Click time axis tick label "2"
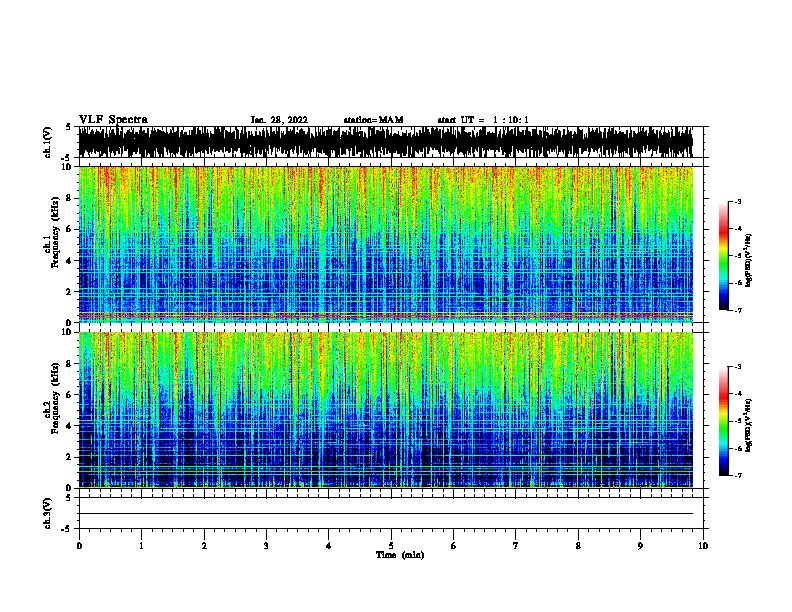This screenshot has height=612, width=792. point(204,545)
